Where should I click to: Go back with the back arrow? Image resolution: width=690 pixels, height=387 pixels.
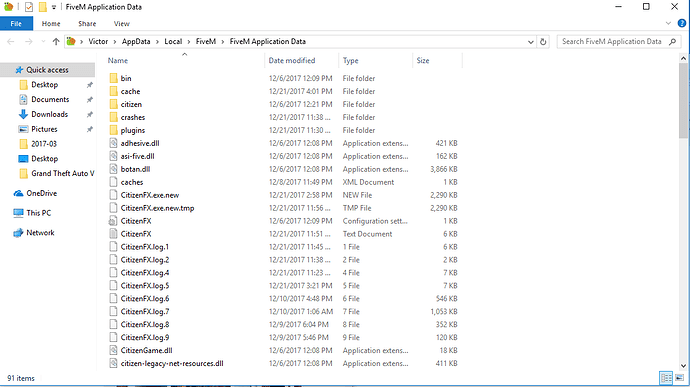click(x=11, y=41)
